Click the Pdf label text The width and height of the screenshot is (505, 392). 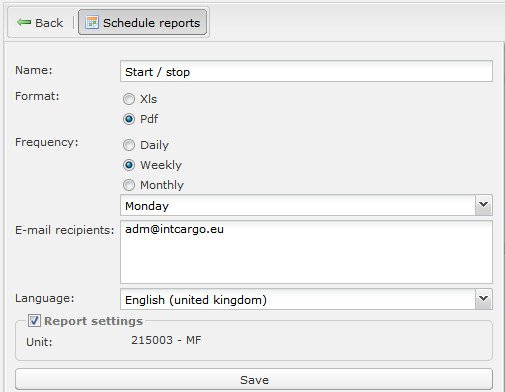(149, 119)
